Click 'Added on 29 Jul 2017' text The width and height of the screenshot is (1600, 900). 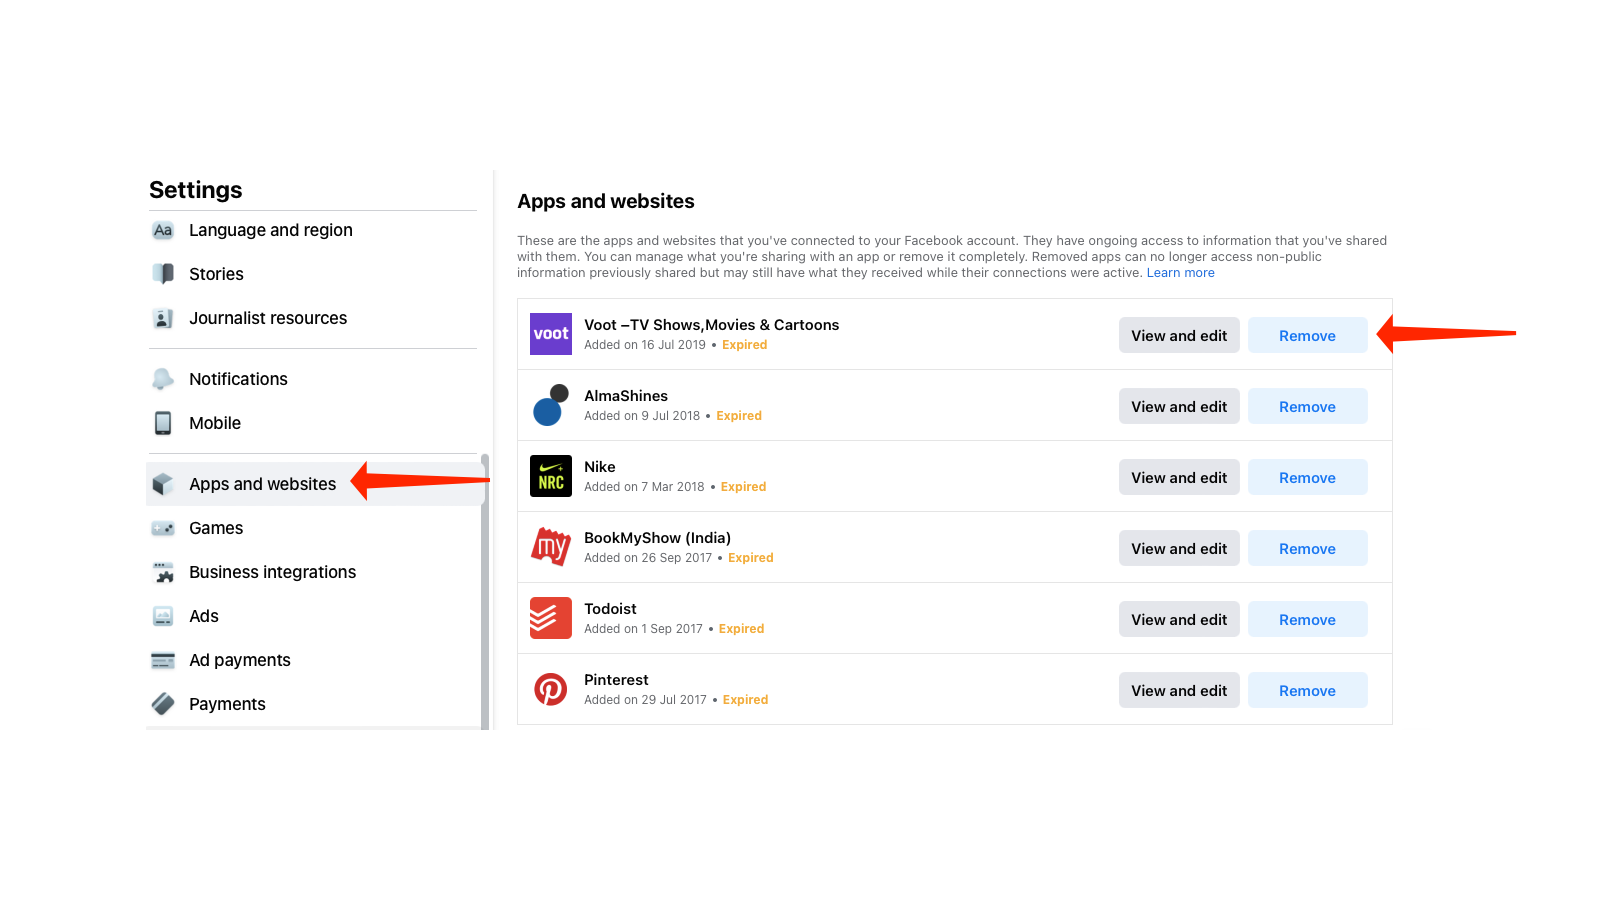pos(645,700)
